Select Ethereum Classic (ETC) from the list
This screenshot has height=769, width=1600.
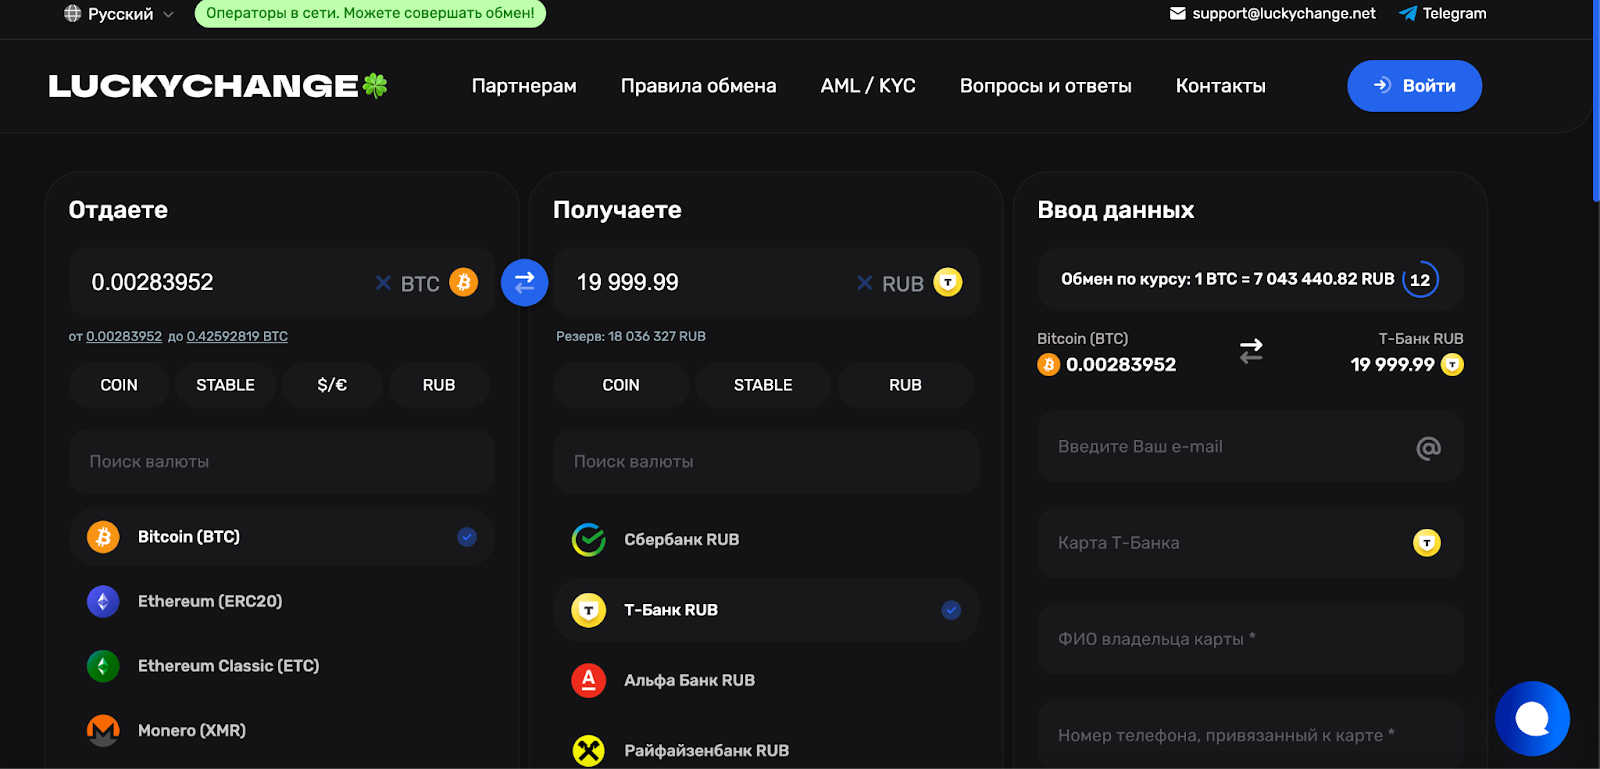282,666
